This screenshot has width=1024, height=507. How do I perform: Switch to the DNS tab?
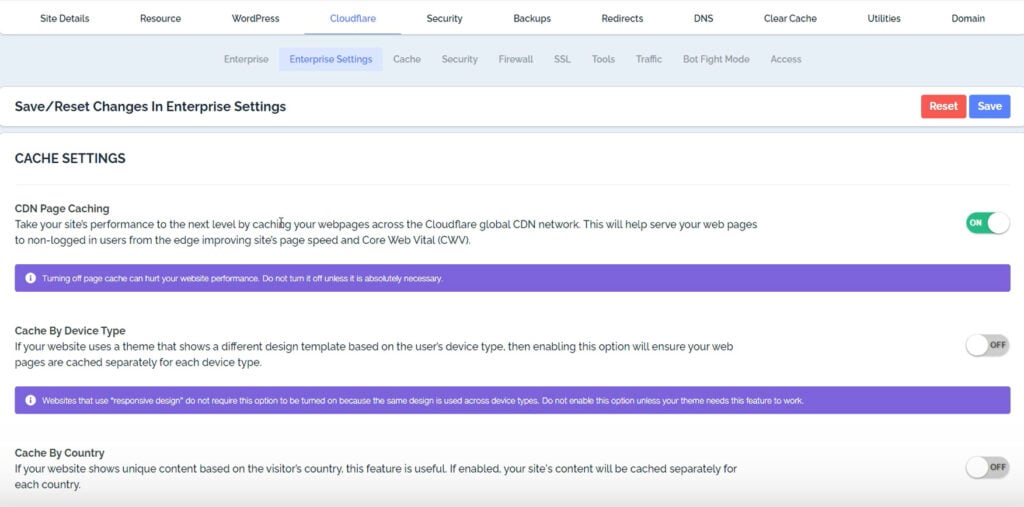click(x=703, y=18)
